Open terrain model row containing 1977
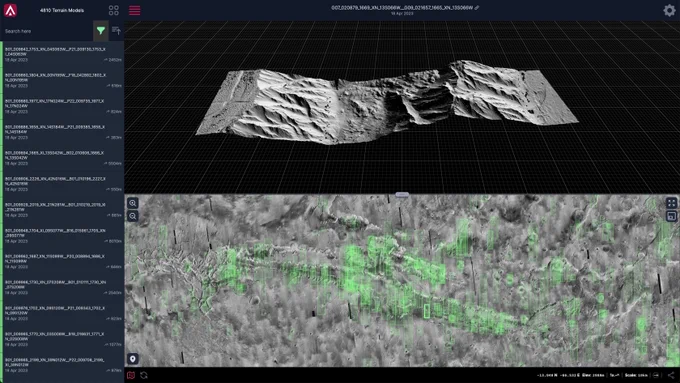680x383 pixels. 63,106
